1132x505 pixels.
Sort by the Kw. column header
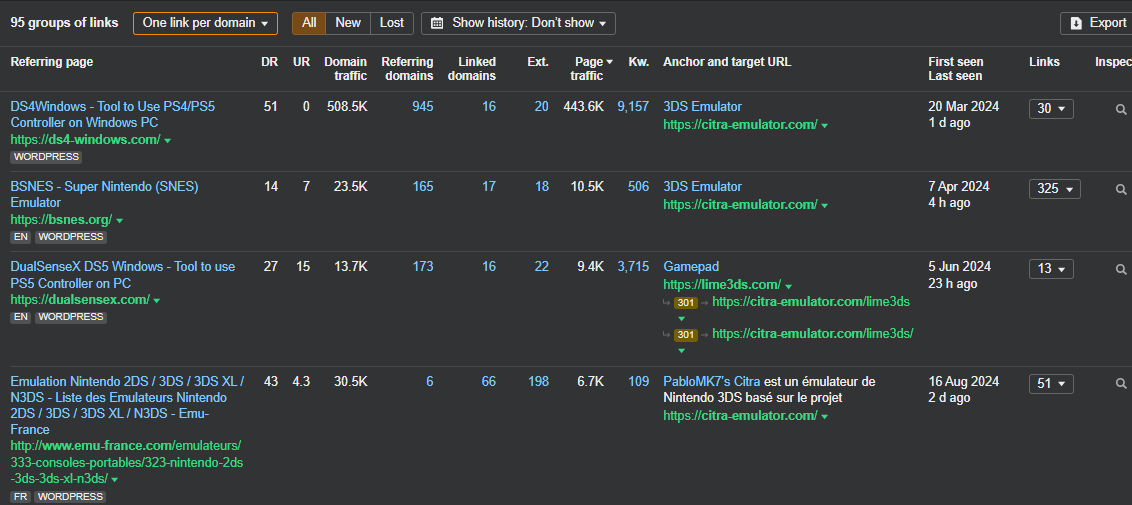click(x=639, y=62)
